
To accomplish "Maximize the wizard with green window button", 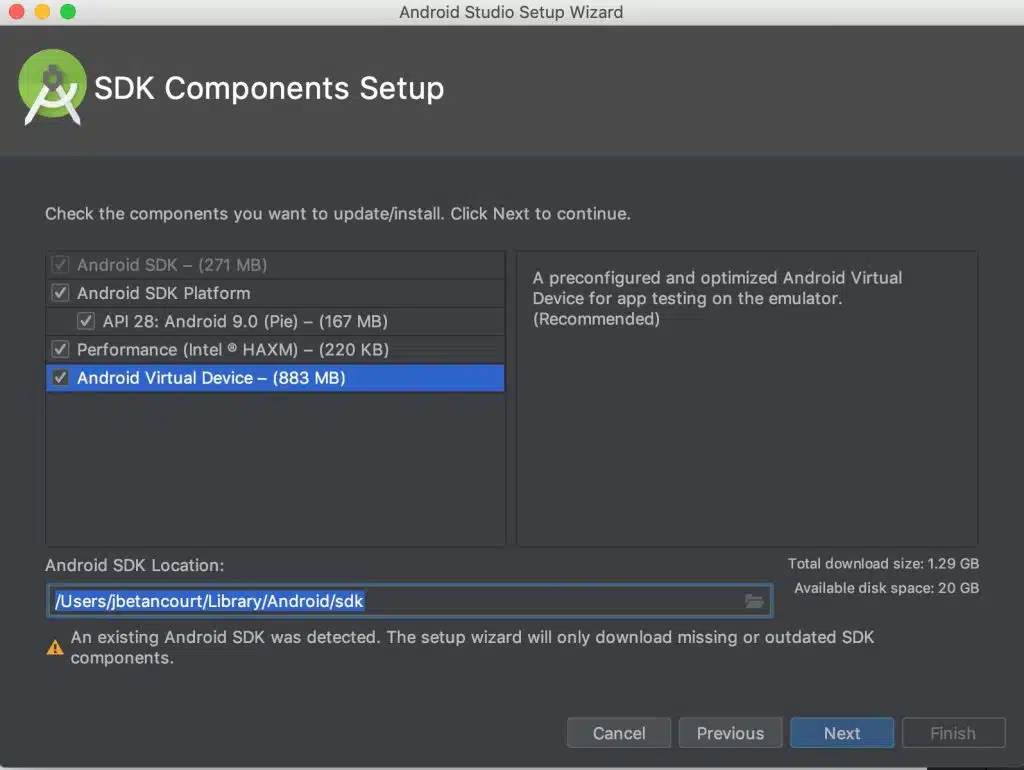I will (x=68, y=12).
